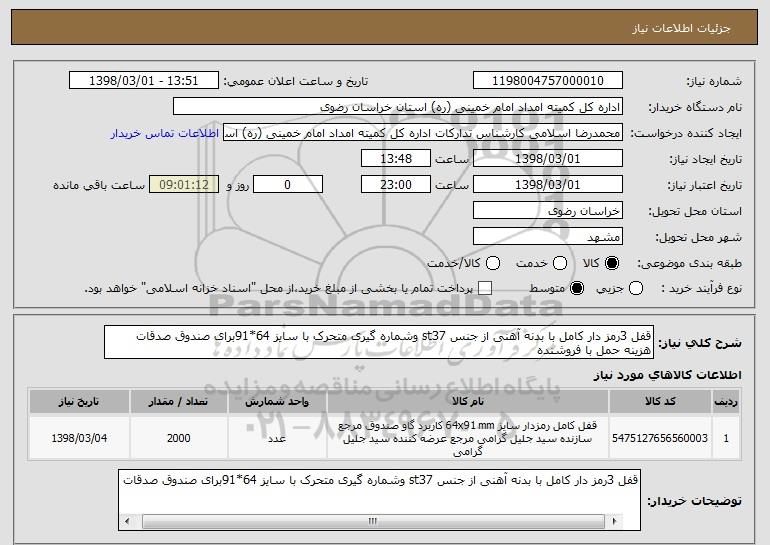Click the request creator name field
Screen dimensions: 770x545
click(x=423, y=133)
